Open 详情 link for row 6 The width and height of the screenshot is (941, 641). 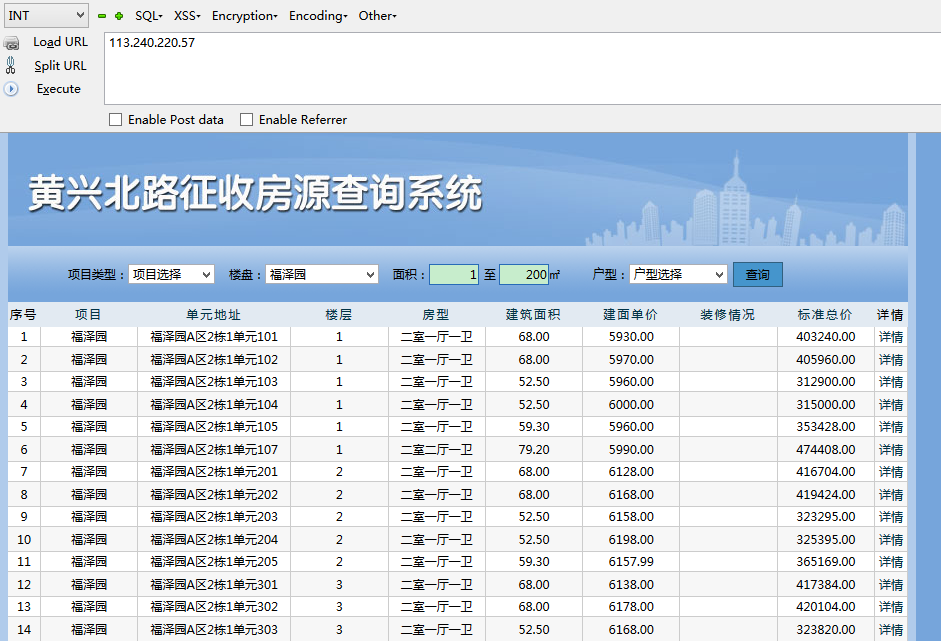coord(891,450)
